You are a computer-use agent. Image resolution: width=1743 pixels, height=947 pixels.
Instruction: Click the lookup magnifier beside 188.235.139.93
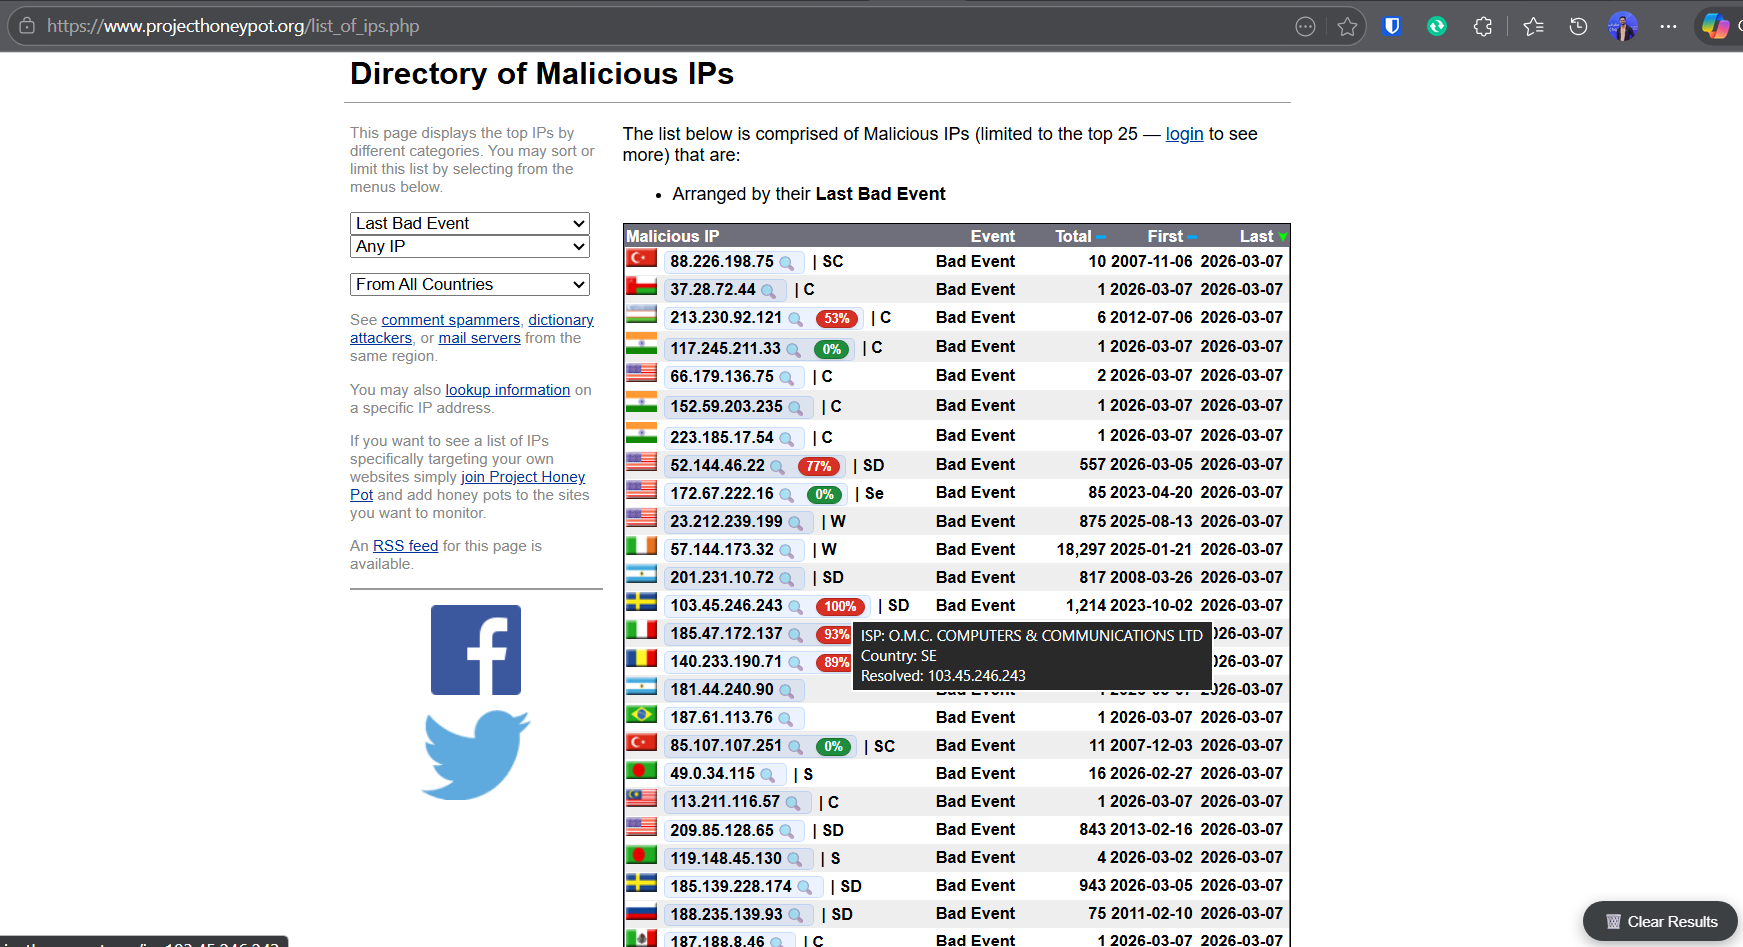(795, 916)
